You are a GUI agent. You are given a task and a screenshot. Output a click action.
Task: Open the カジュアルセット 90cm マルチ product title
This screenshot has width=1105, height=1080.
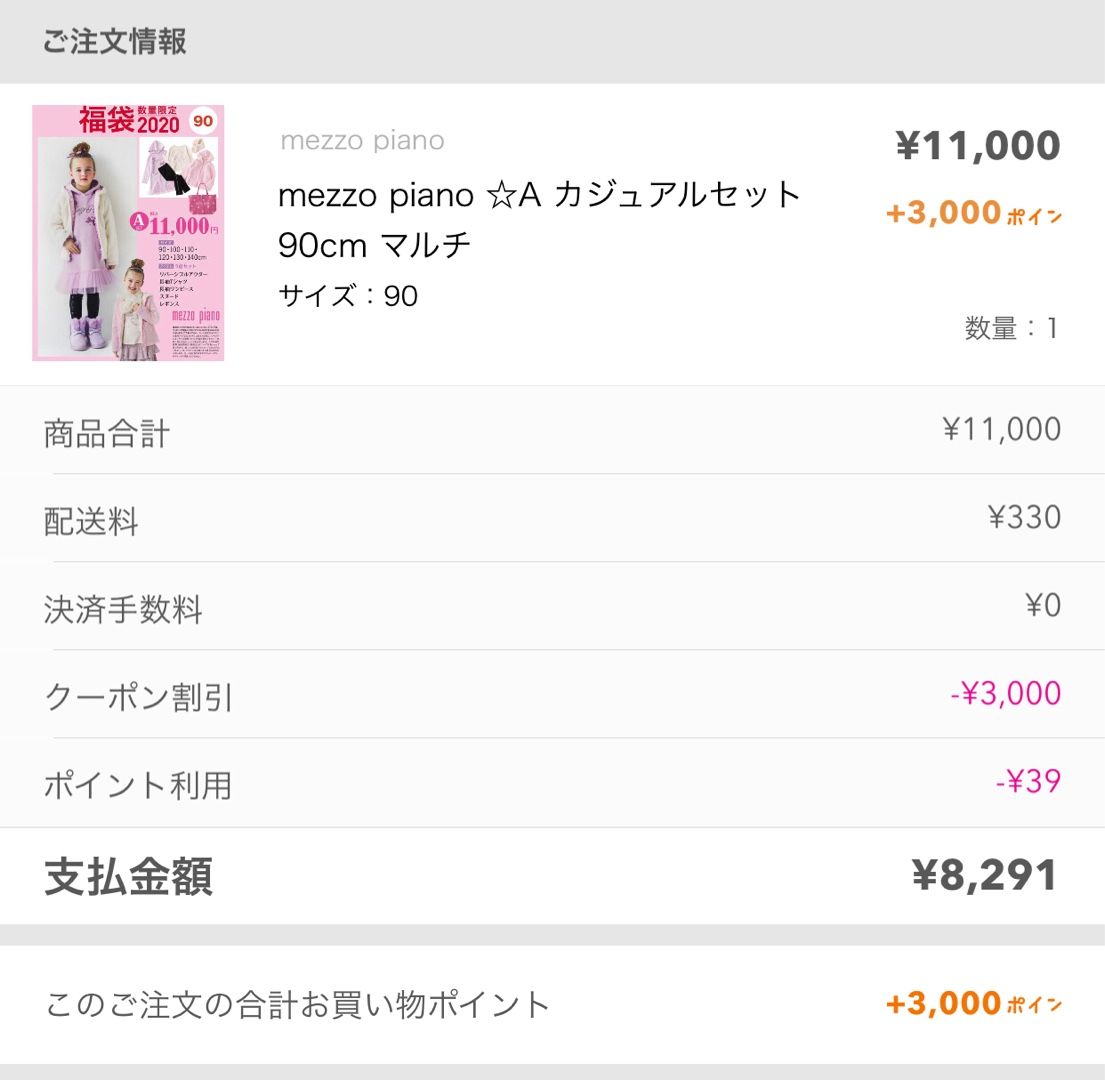[x=540, y=219]
